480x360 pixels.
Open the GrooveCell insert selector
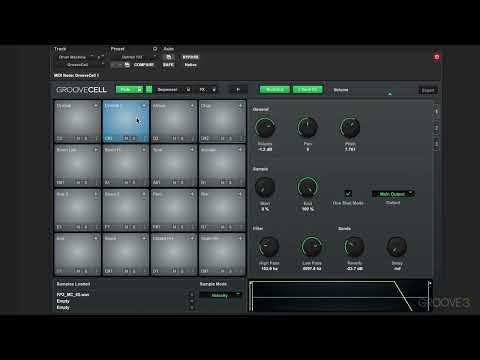point(80,64)
